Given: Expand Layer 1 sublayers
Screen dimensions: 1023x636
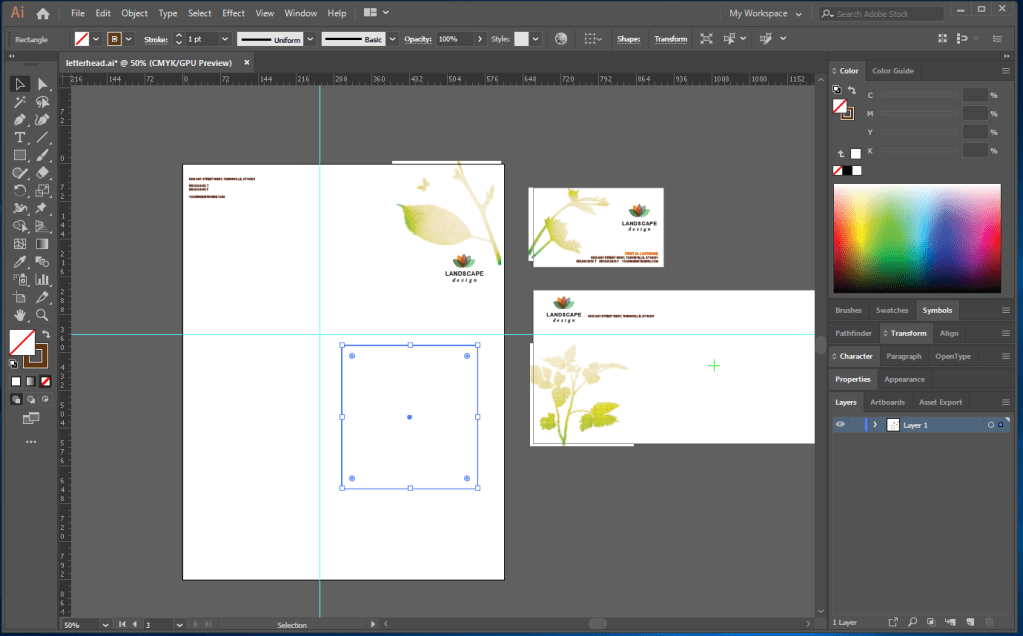Looking at the screenshot, I should (x=875, y=425).
